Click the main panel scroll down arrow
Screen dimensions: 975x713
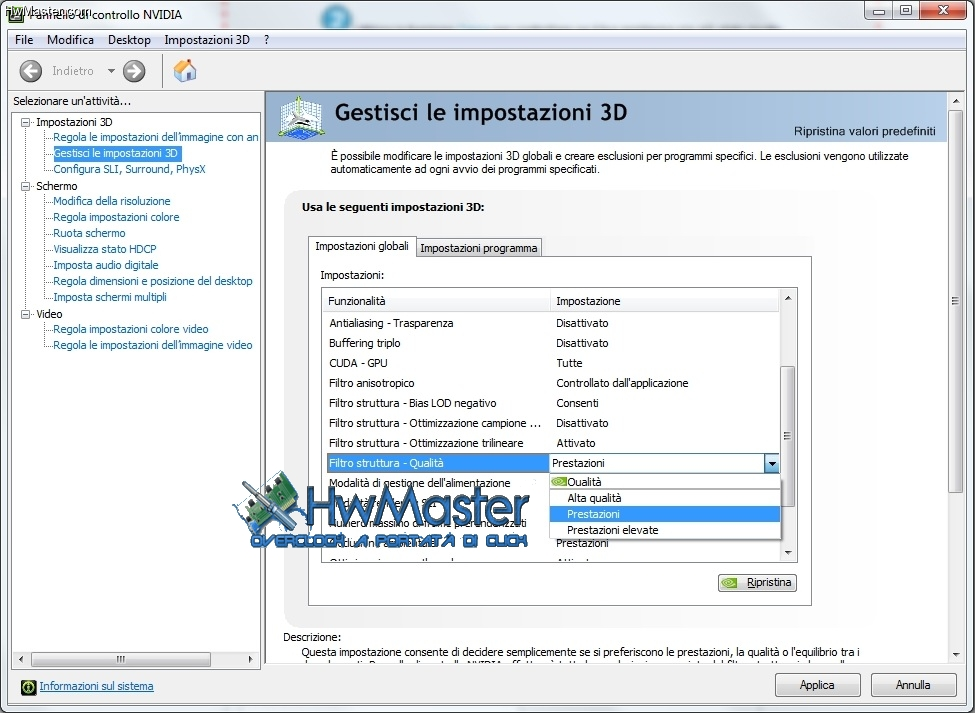point(956,655)
